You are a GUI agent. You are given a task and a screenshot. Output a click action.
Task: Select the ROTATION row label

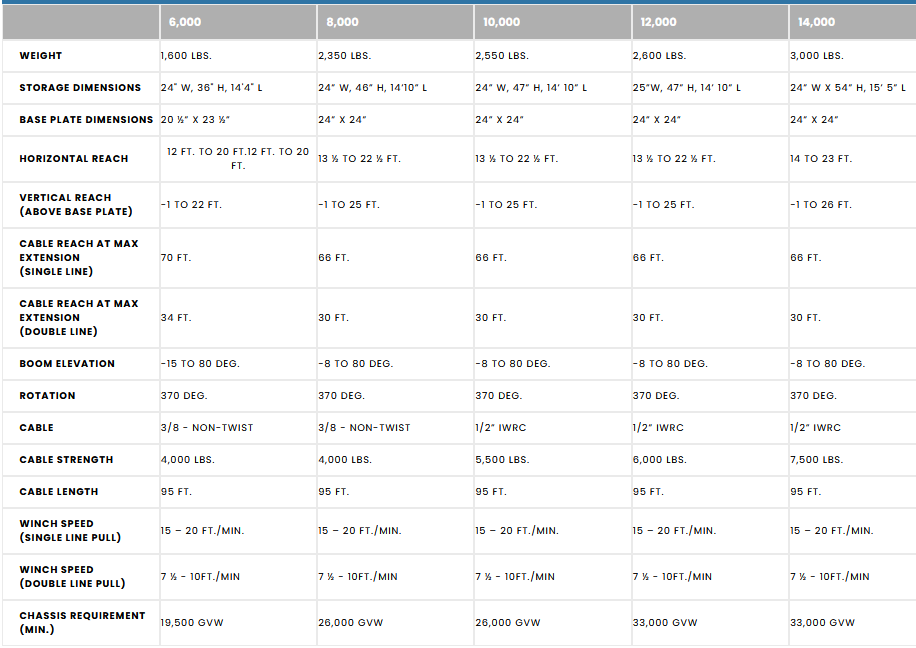tap(47, 396)
